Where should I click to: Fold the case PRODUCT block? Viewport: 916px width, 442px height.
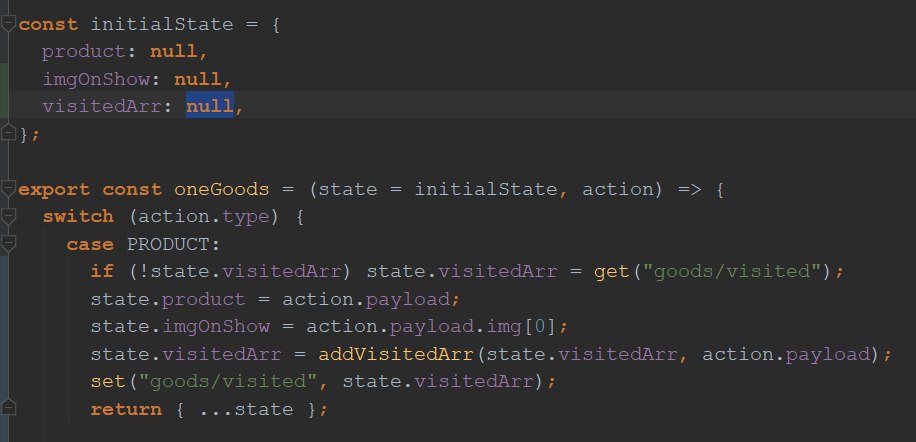[x=8, y=243]
